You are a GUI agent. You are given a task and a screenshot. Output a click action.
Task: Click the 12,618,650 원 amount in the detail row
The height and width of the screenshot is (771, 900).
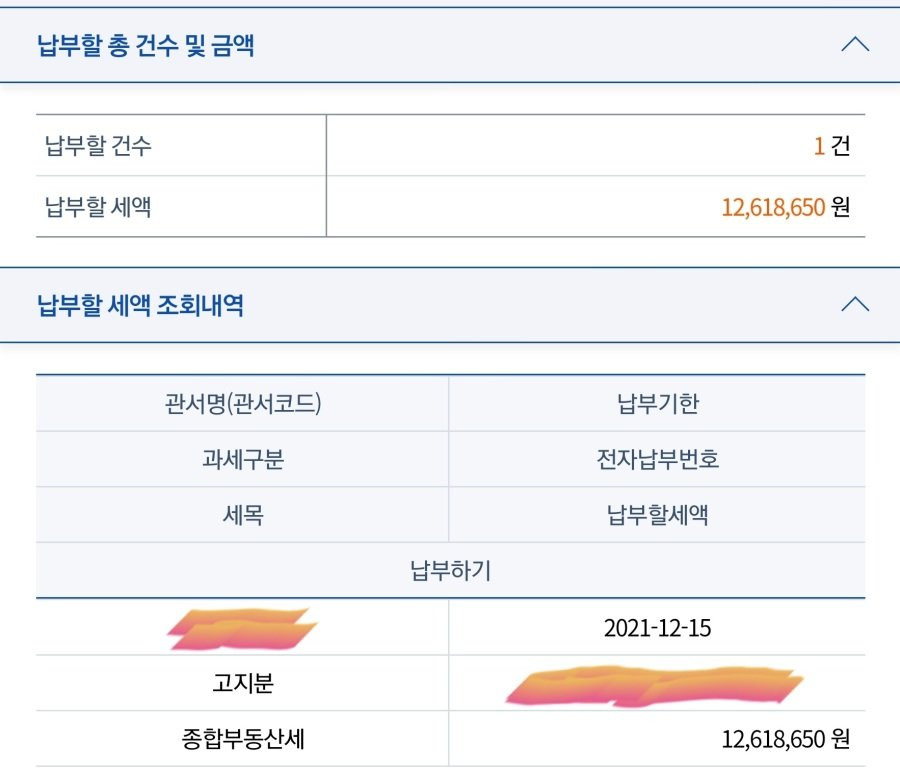[785, 740]
